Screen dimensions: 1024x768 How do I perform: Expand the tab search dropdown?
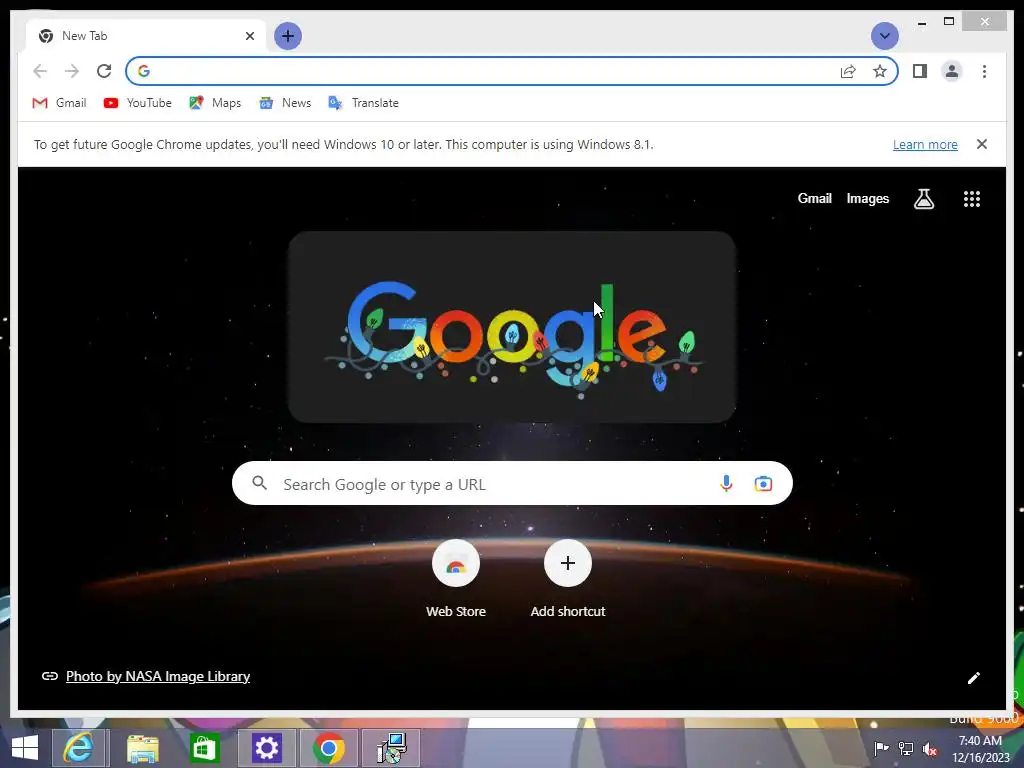pos(884,36)
